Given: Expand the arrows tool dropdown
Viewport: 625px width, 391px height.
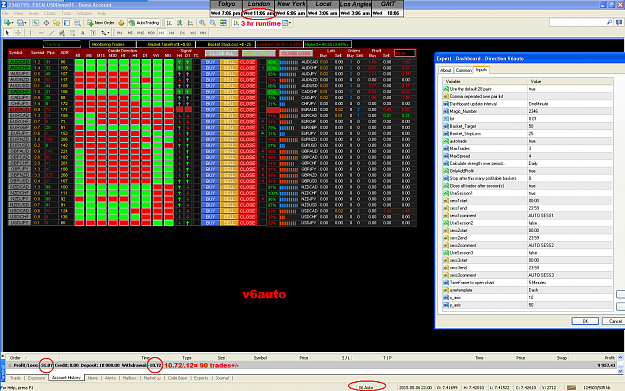Looking at the screenshot, I should coord(108,33).
